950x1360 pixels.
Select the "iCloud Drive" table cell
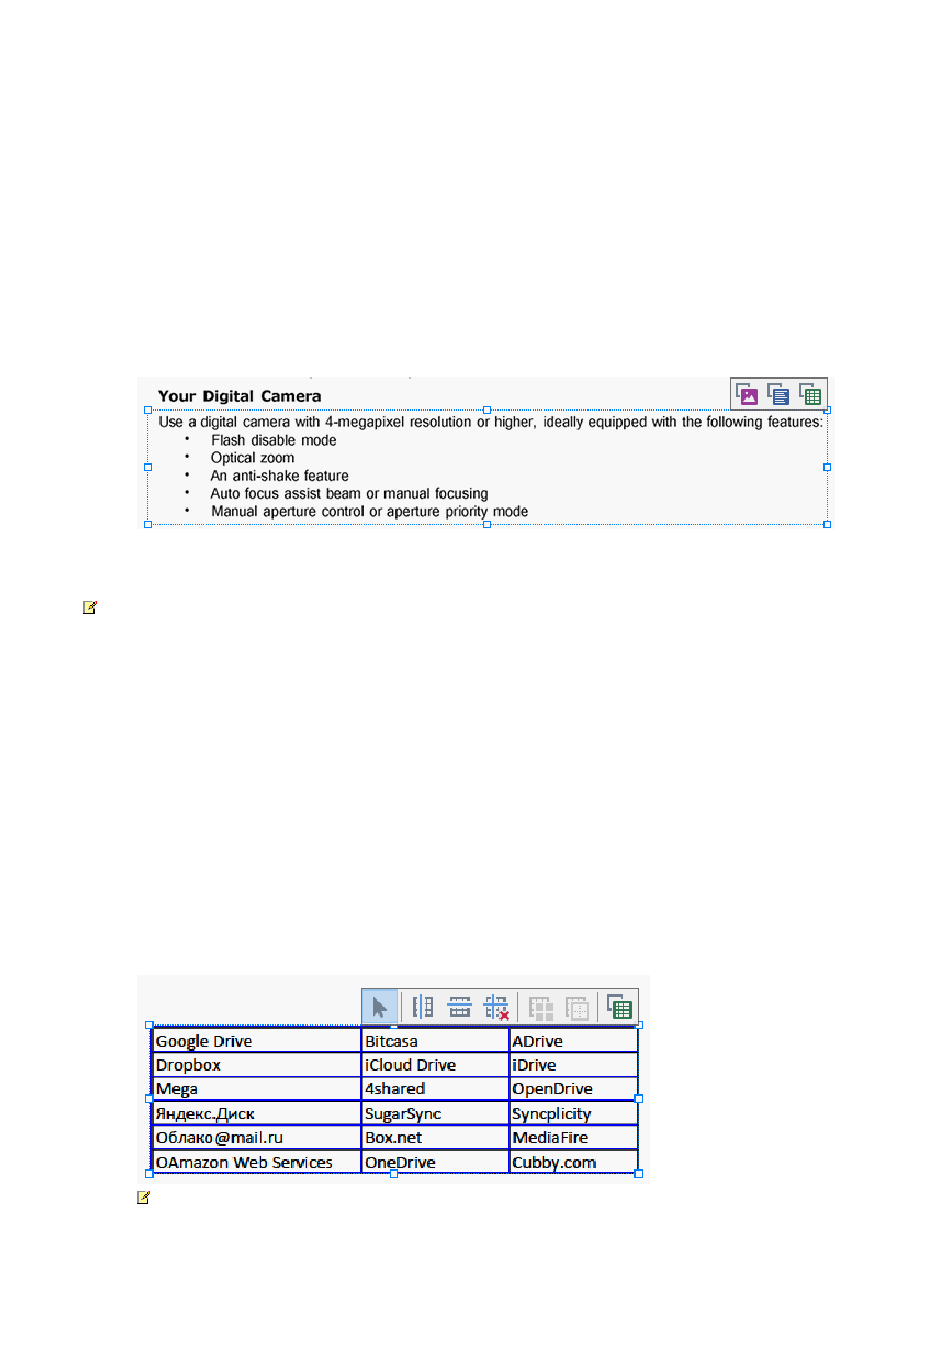click(435, 1065)
